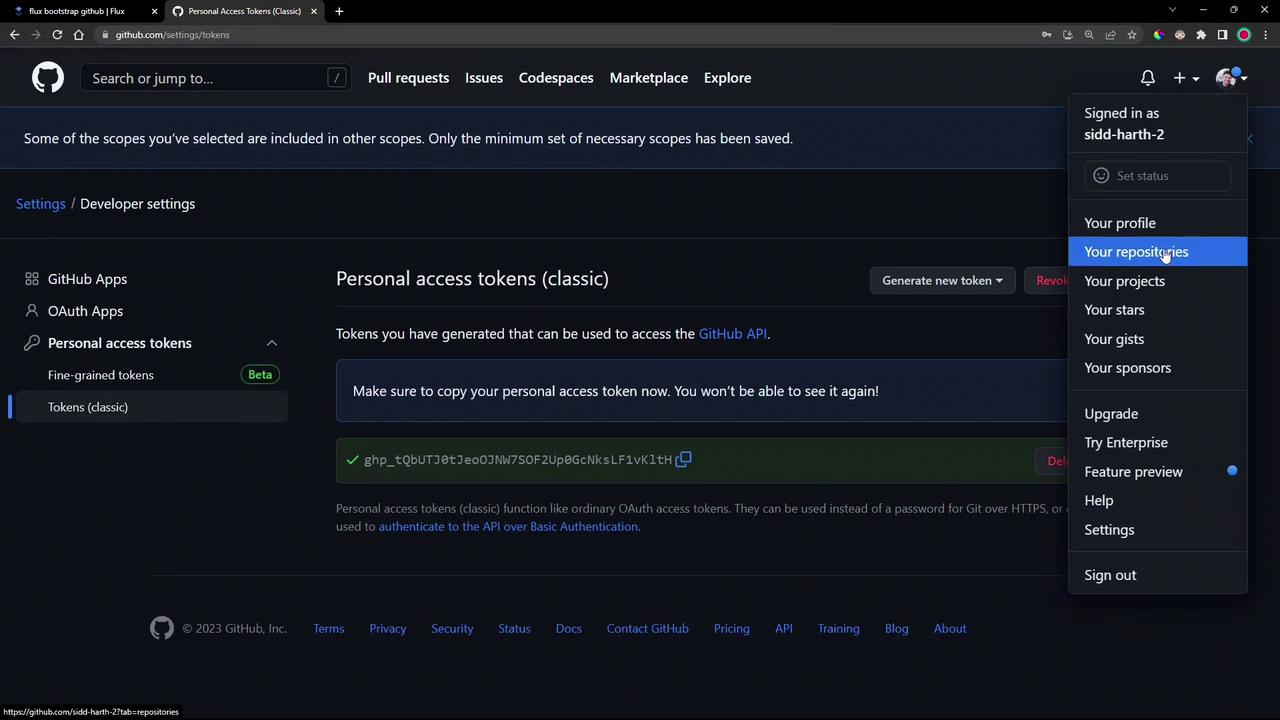This screenshot has height=720, width=1280.
Task: Copy the personal access token with the clipboard icon
Action: pos(684,459)
